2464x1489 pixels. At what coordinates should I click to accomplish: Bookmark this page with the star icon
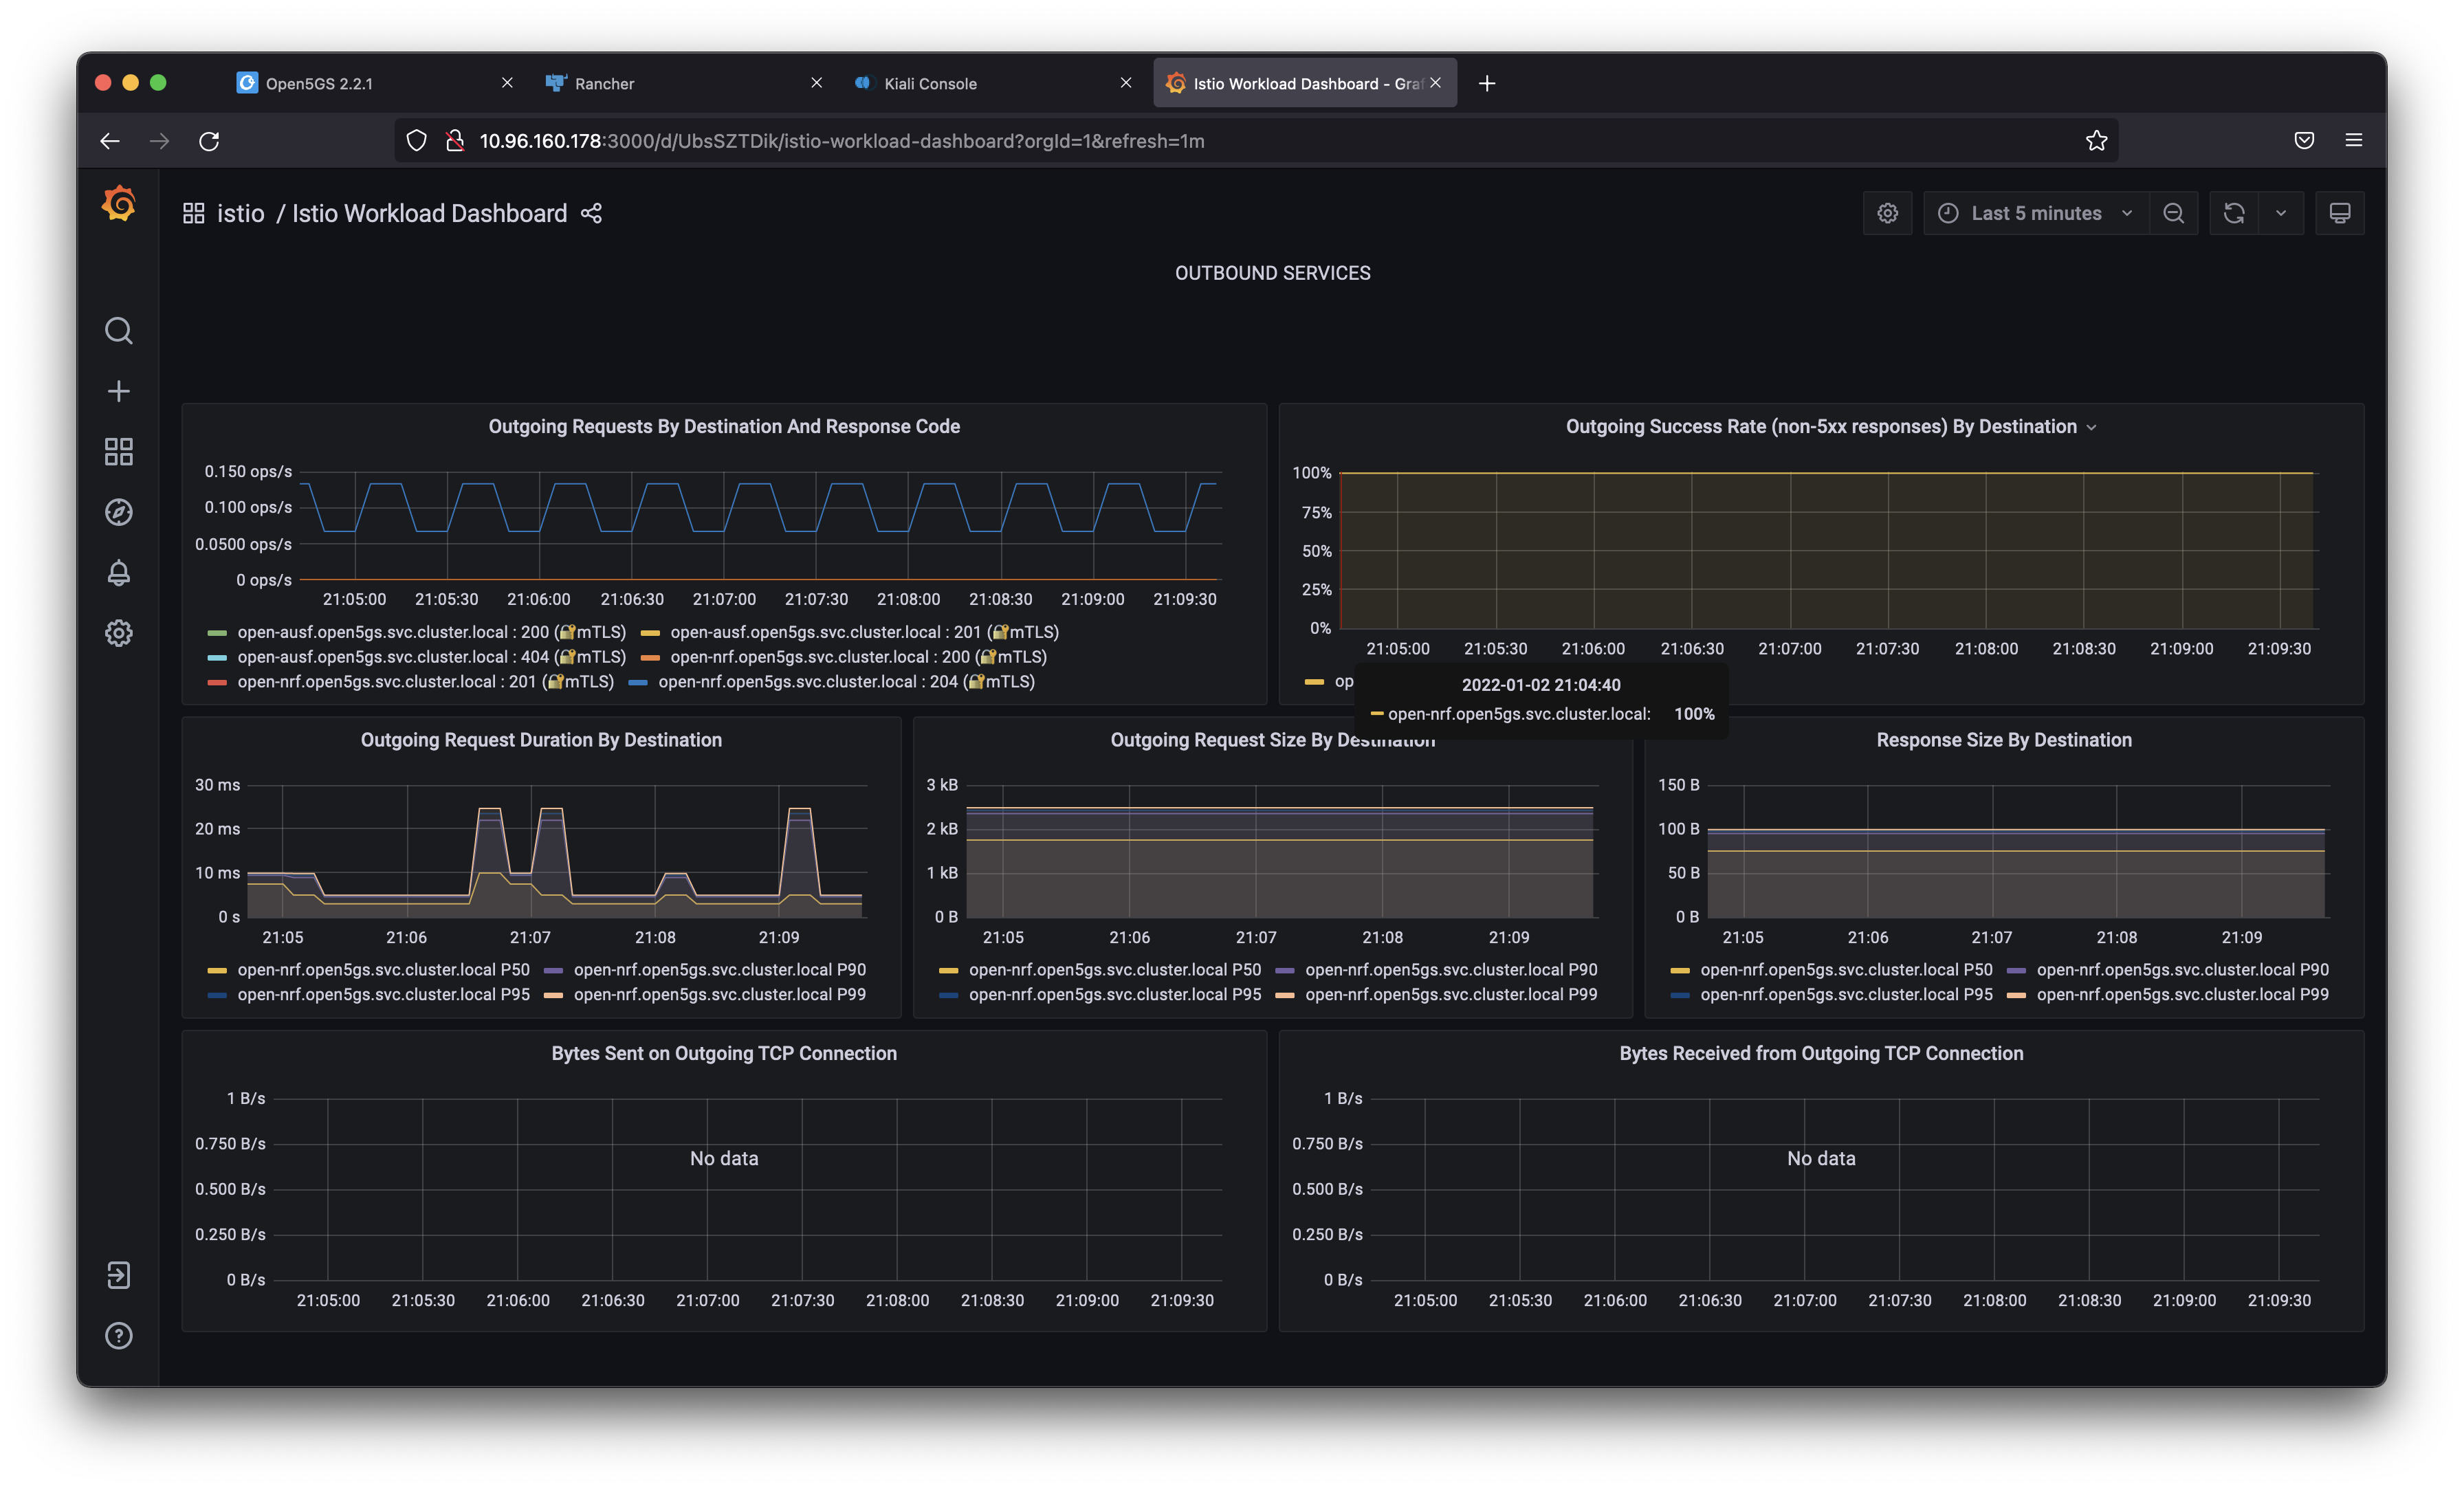click(x=2096, y=141)
